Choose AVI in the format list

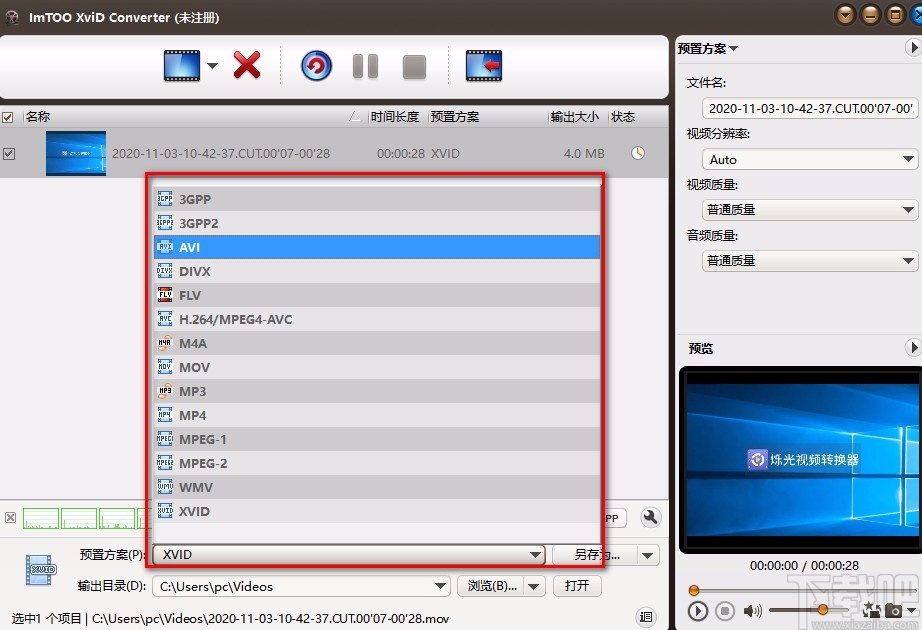coord(377,247)
